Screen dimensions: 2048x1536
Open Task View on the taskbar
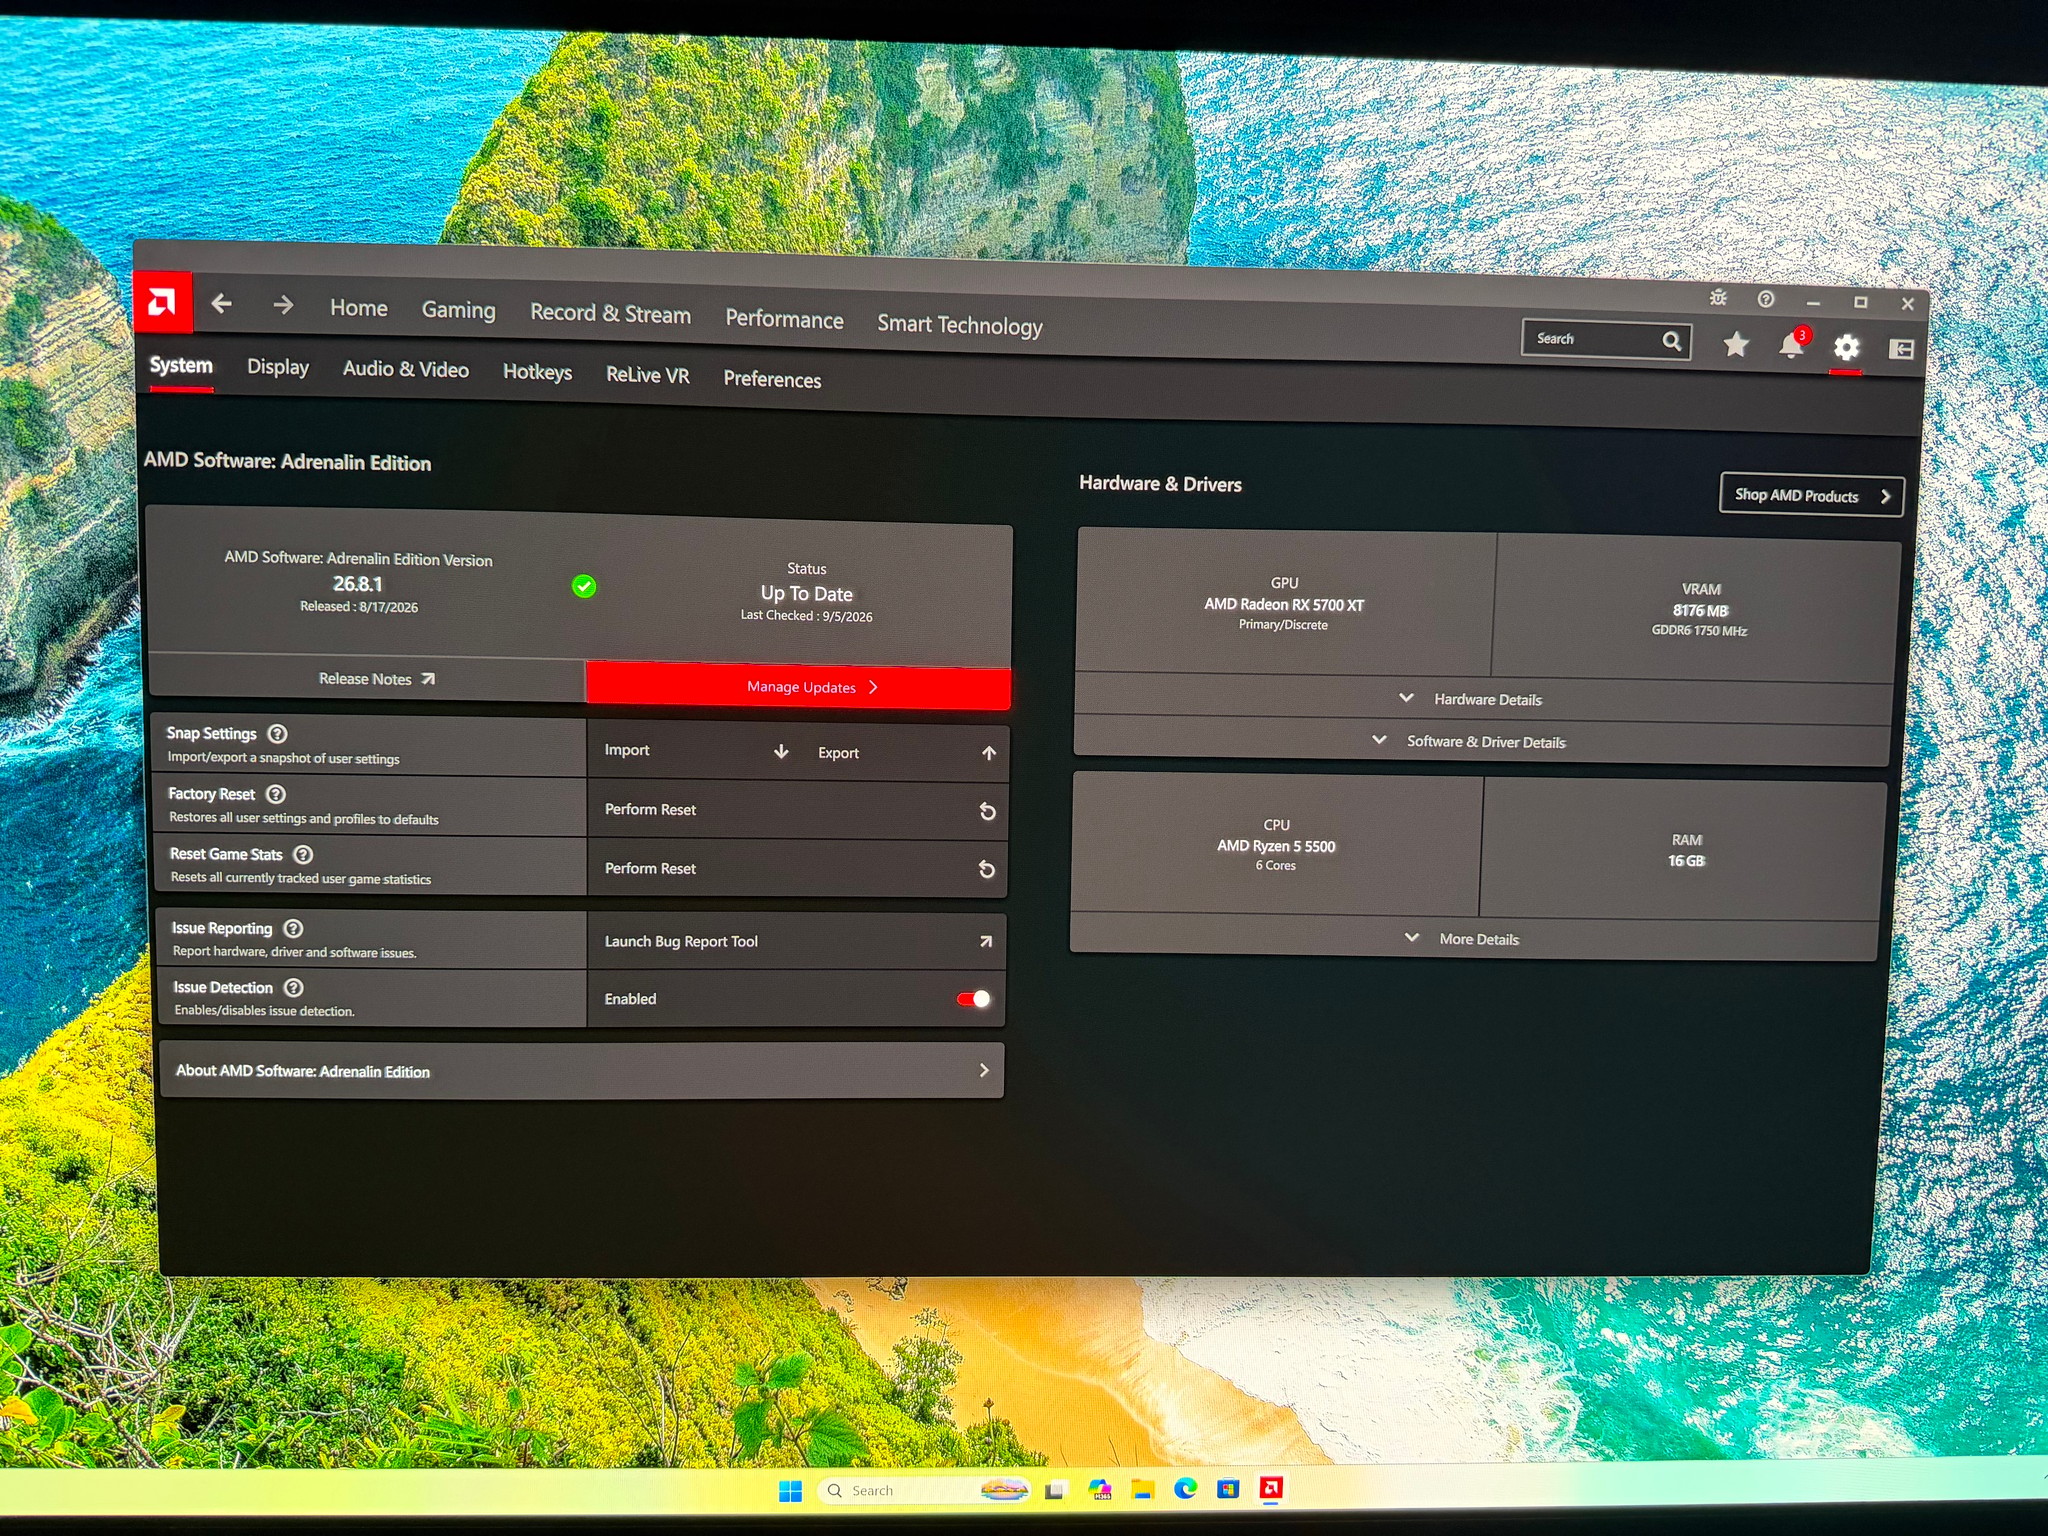(x=1054, y=1491)
